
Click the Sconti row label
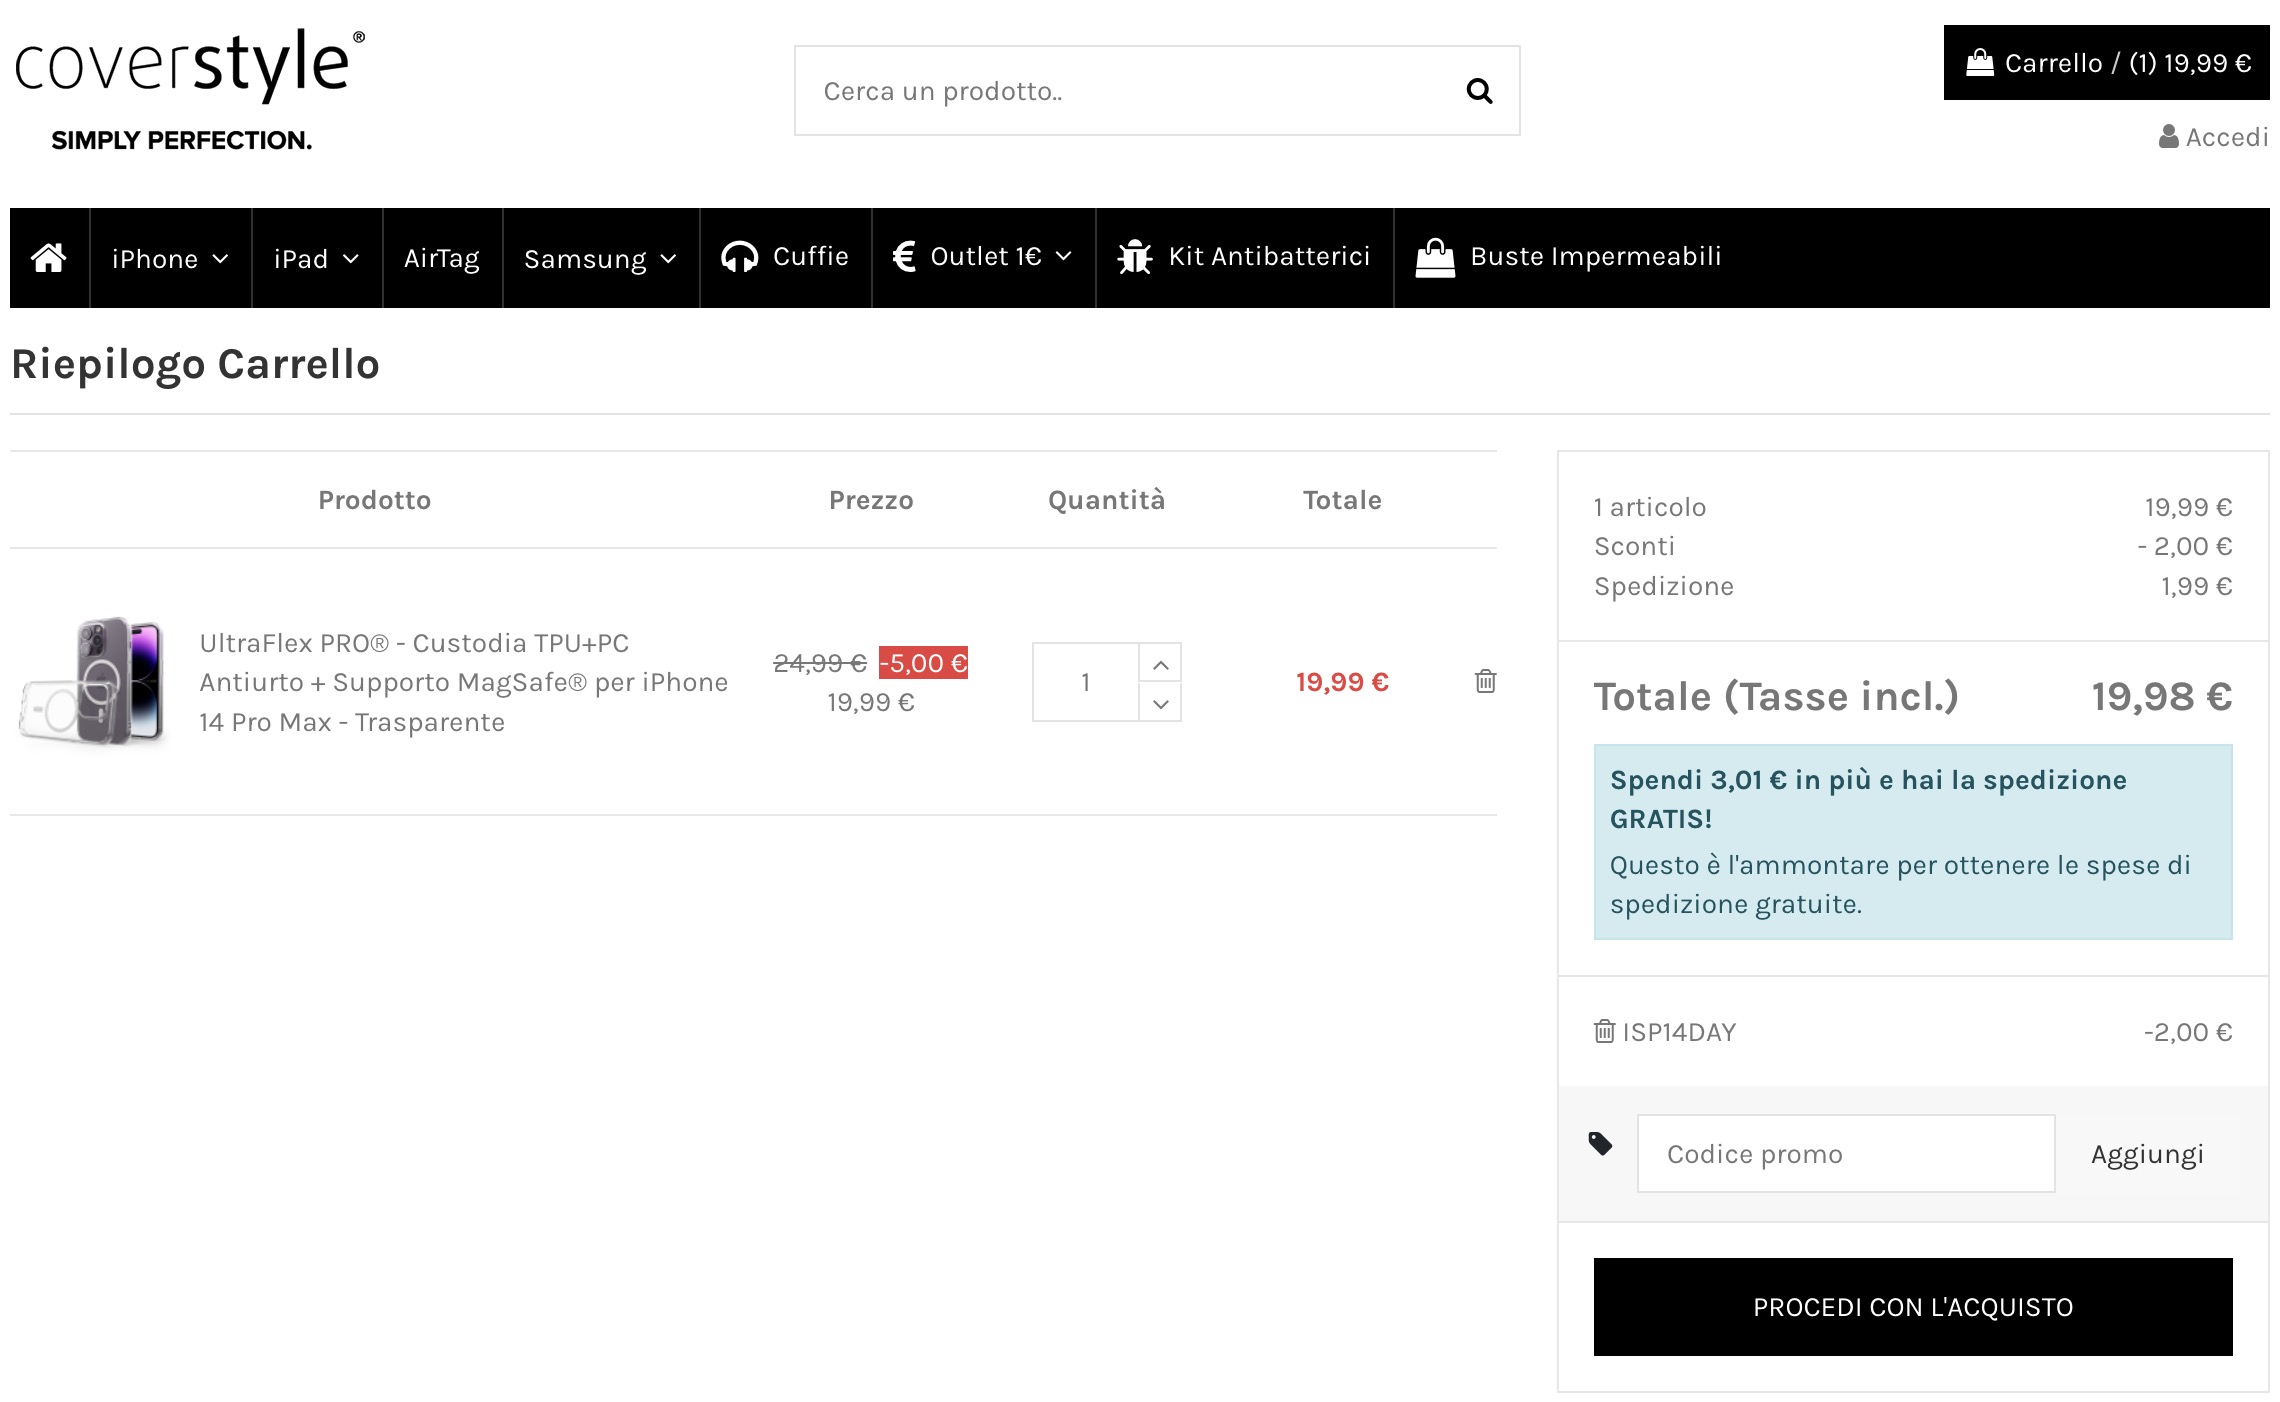pos(1634,546)
